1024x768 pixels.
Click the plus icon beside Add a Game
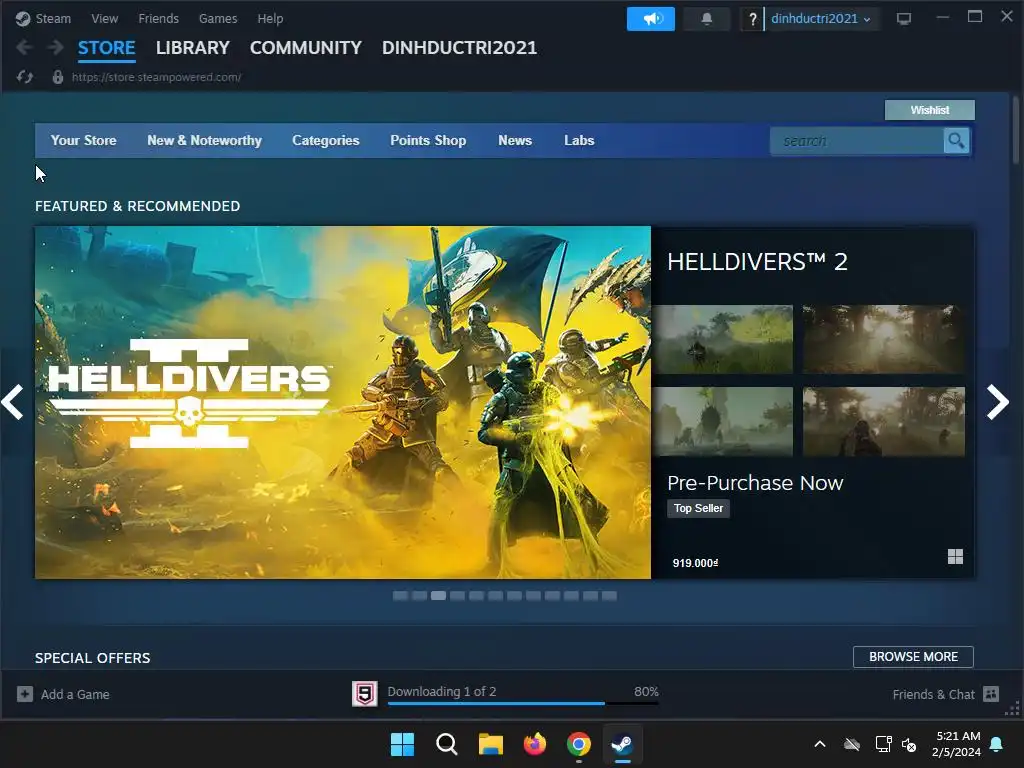coord(25,694)
